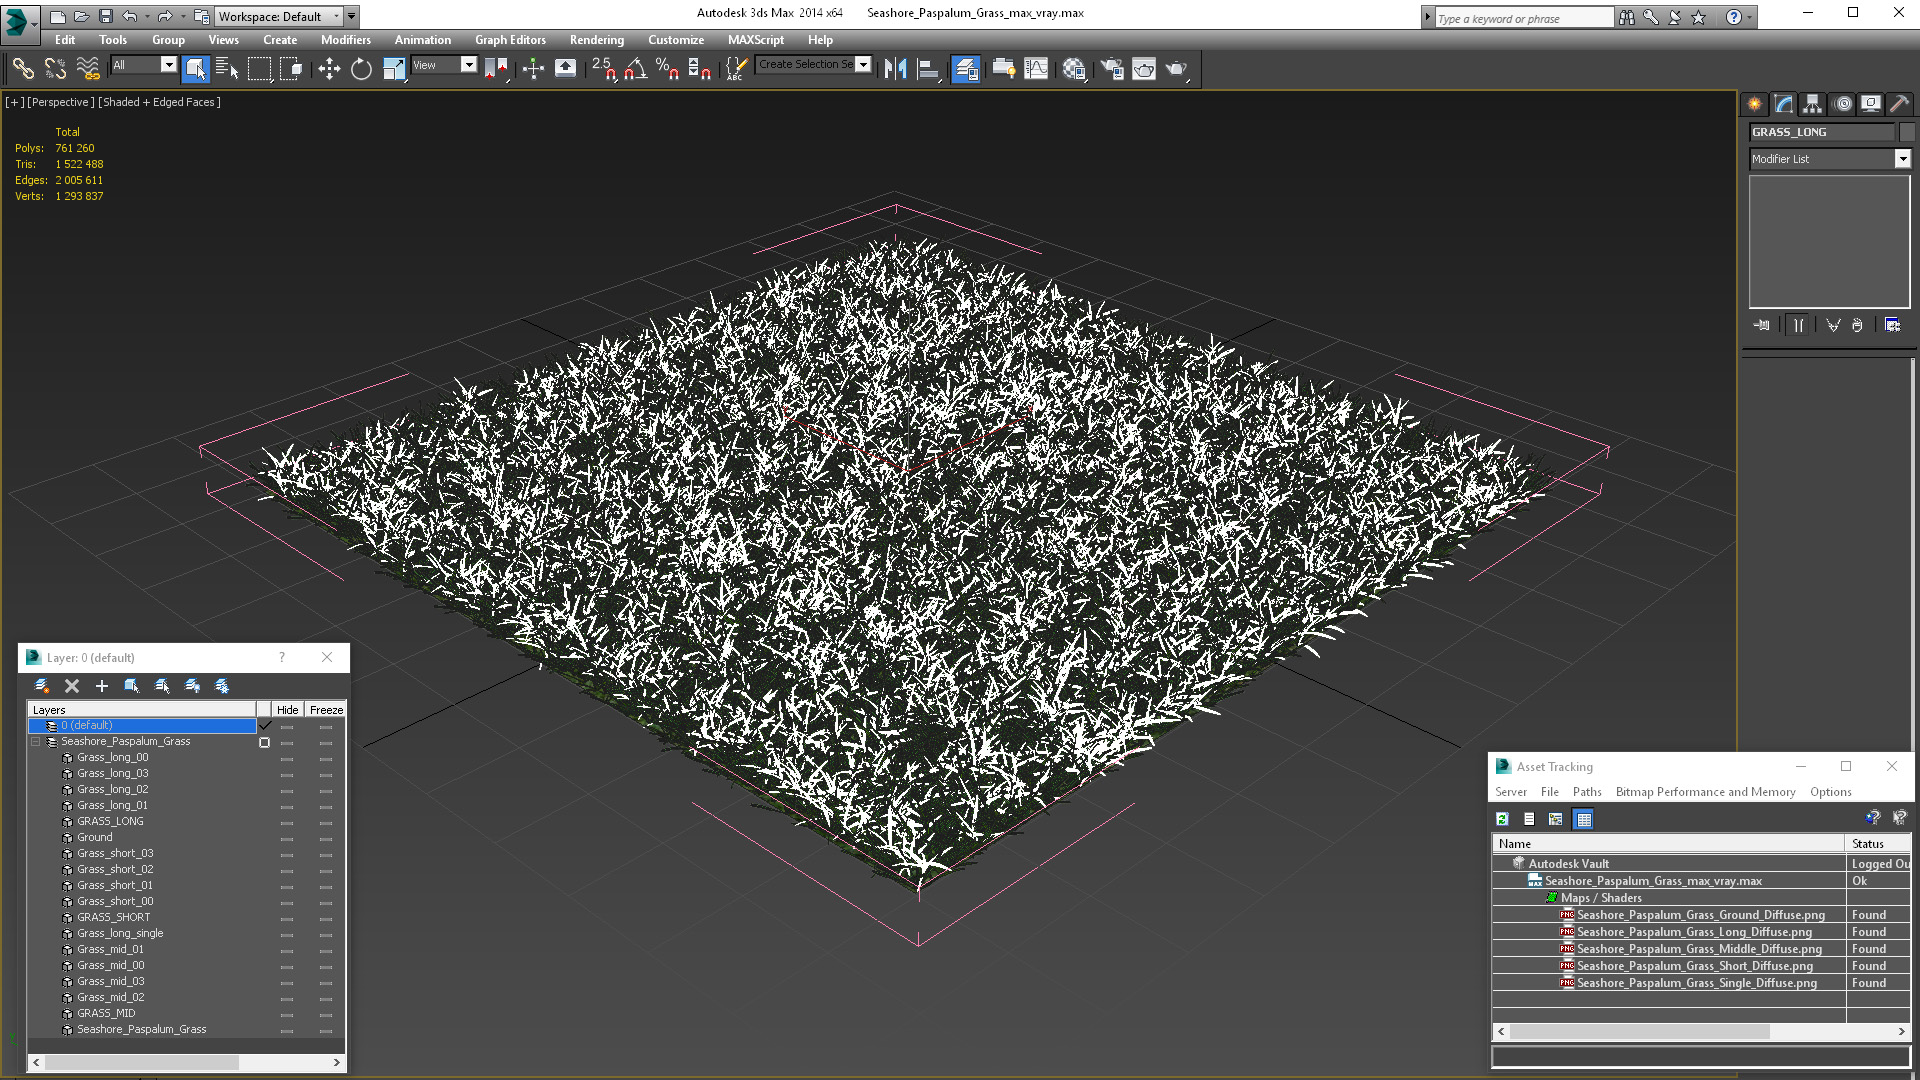Select the Select and Rotate tool
The image size is (1920, 1080).
pos(361,68)
